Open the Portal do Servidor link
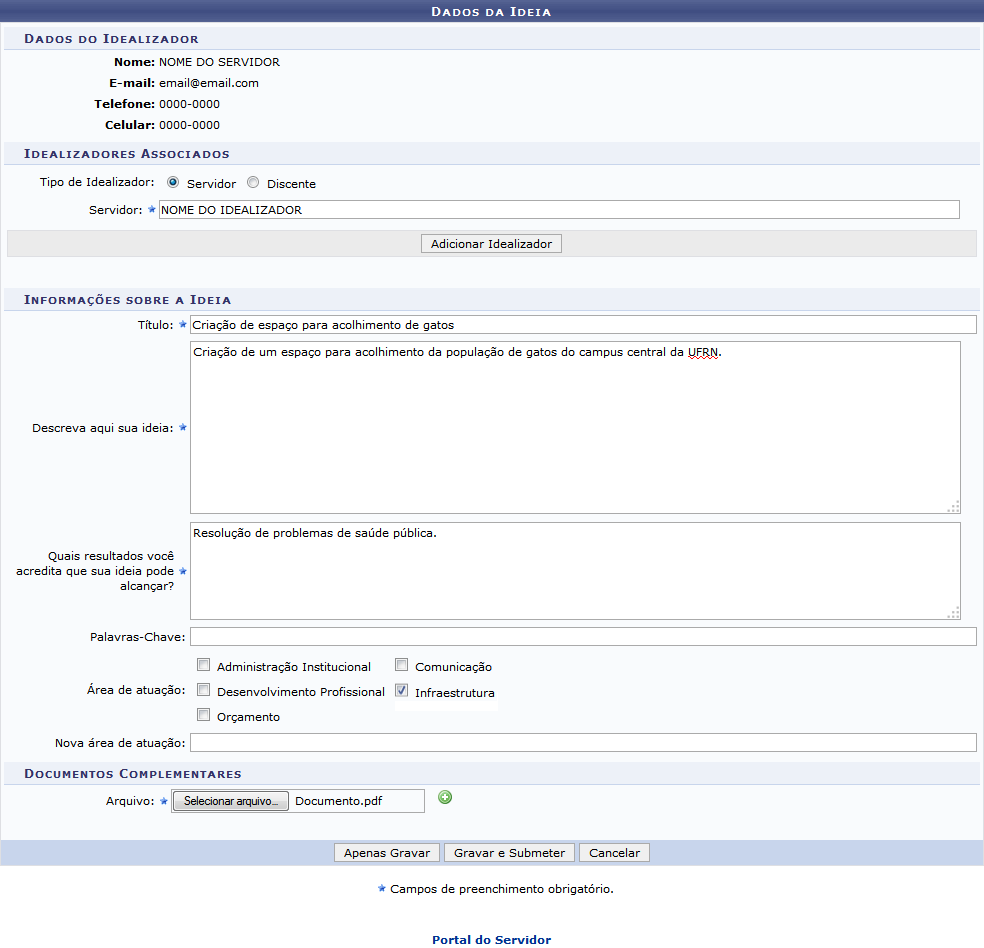The width and height of the screenshot is (984, 948). point(491,939)
